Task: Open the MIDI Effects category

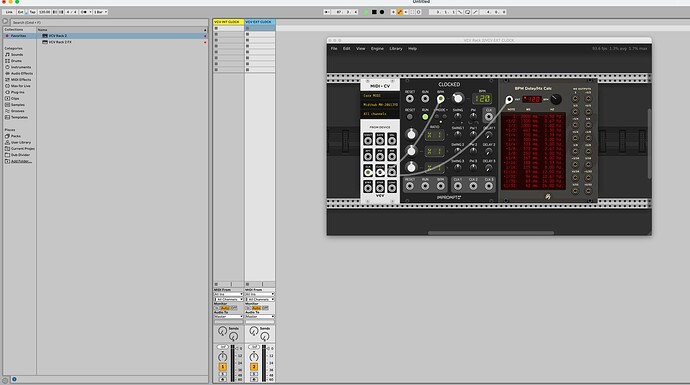Action: click(x=21, y=80)
